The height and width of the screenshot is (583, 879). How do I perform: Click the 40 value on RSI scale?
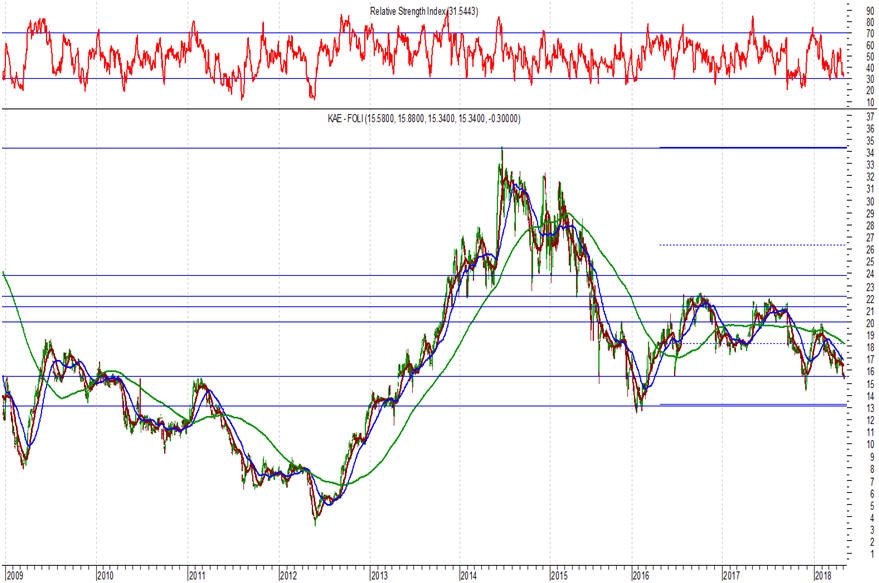click(x=870, y=68)
